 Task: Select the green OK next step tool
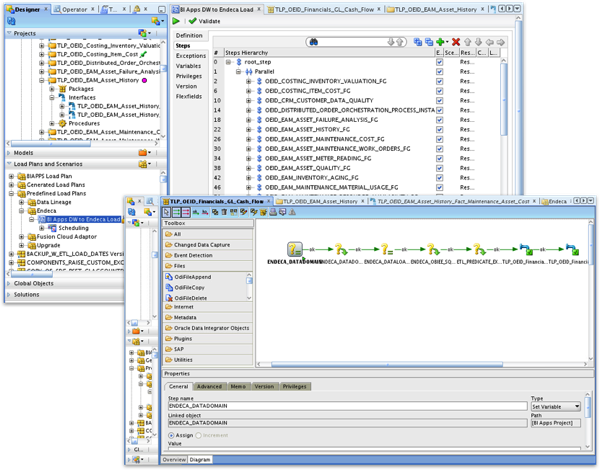[176, 212]
